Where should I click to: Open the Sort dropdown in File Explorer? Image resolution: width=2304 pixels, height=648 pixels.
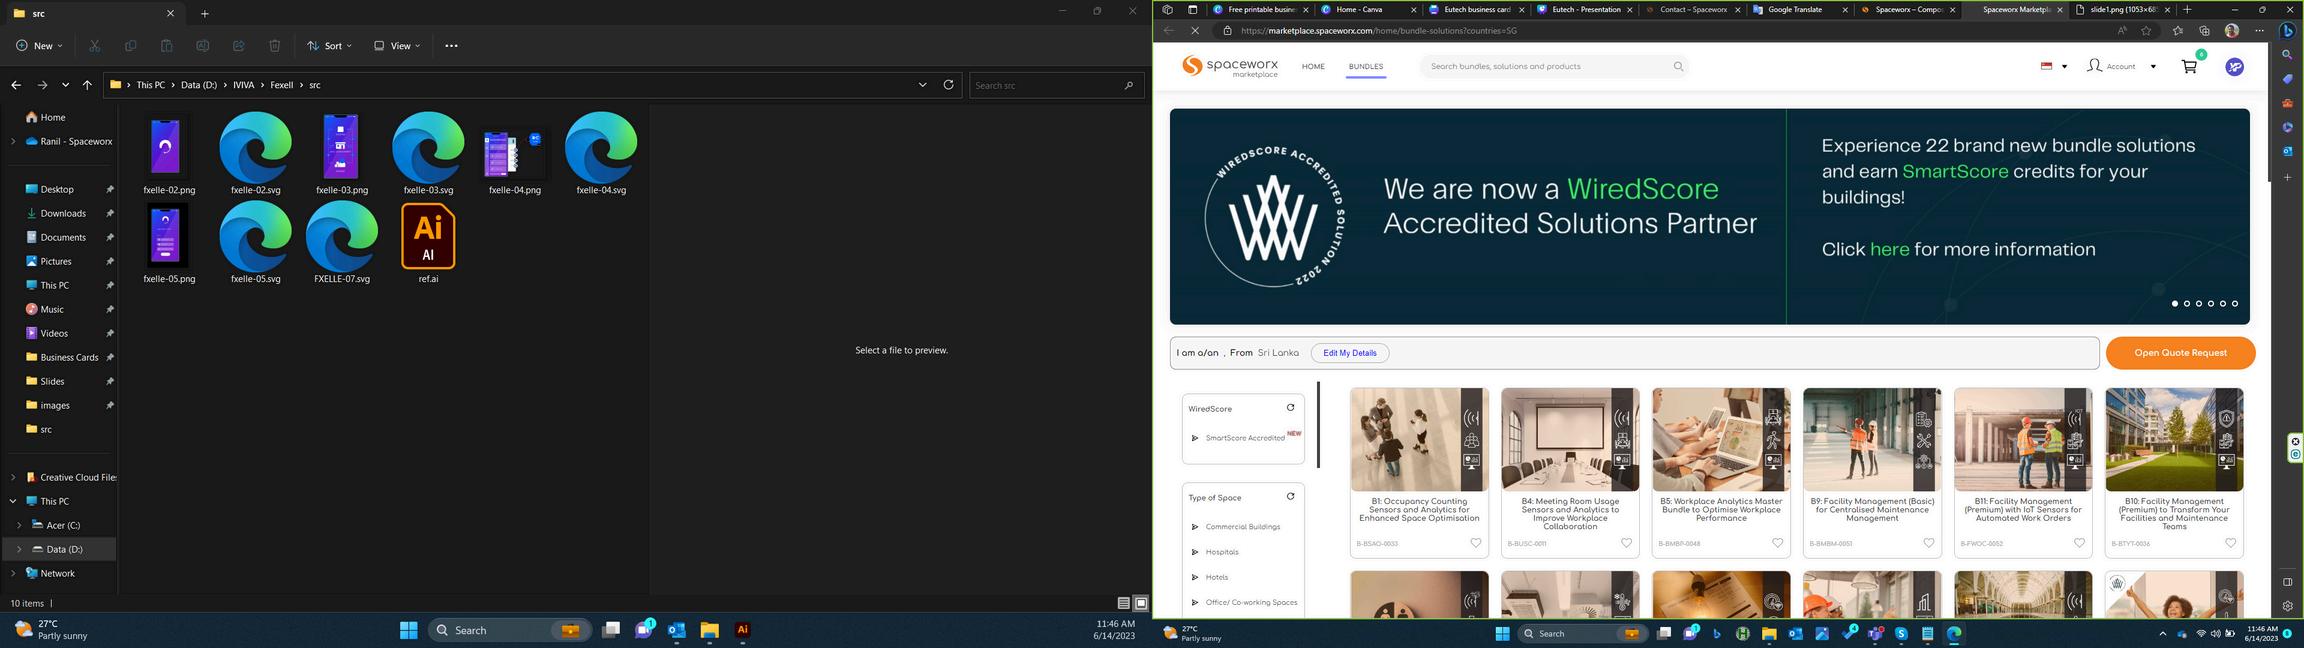(x=329, y=46)
